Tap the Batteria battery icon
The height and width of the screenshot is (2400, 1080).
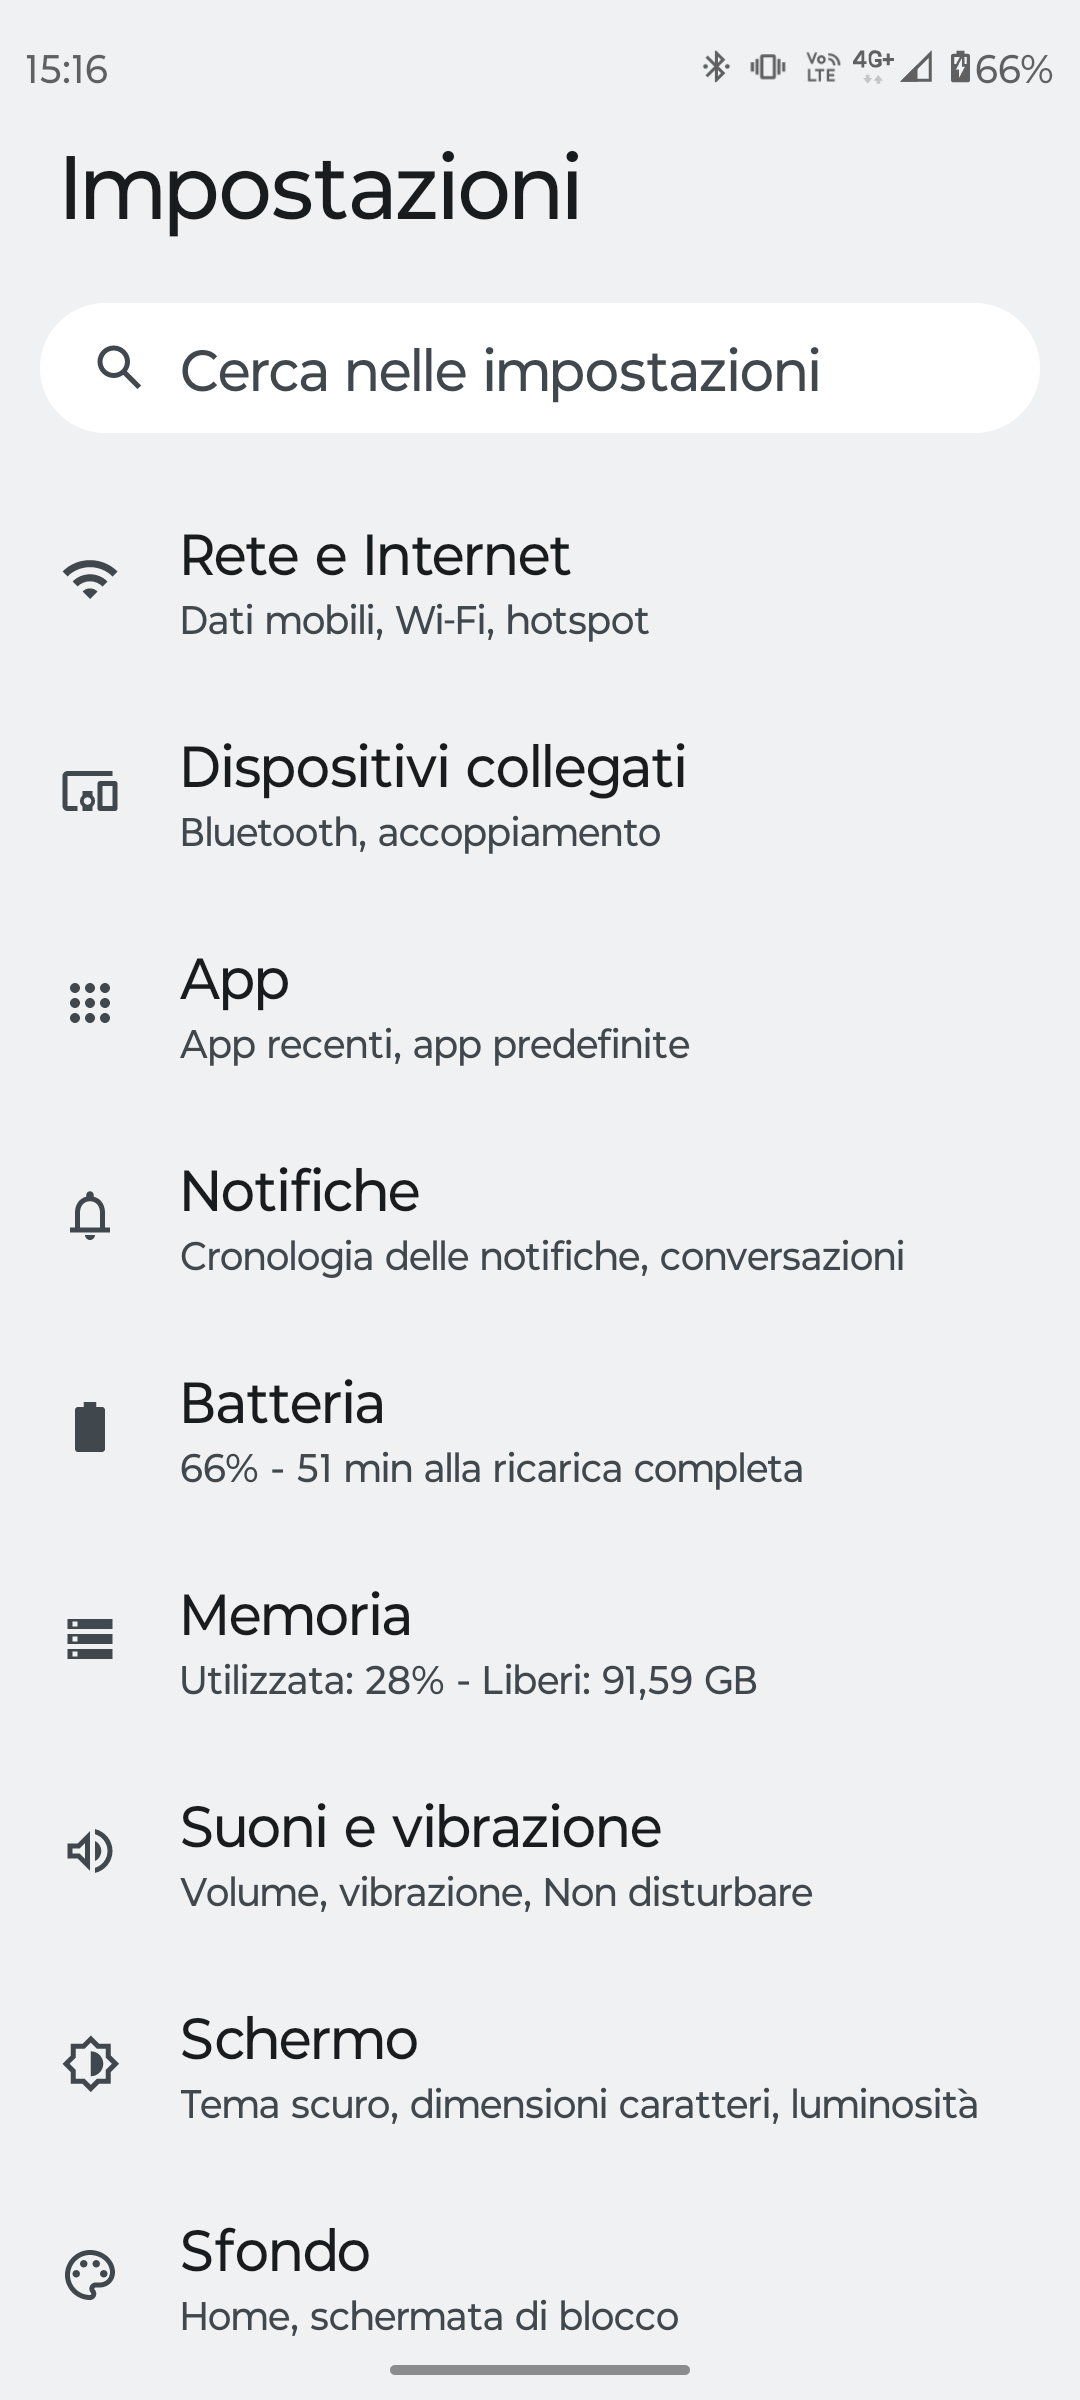click(x=90, y=1427)
